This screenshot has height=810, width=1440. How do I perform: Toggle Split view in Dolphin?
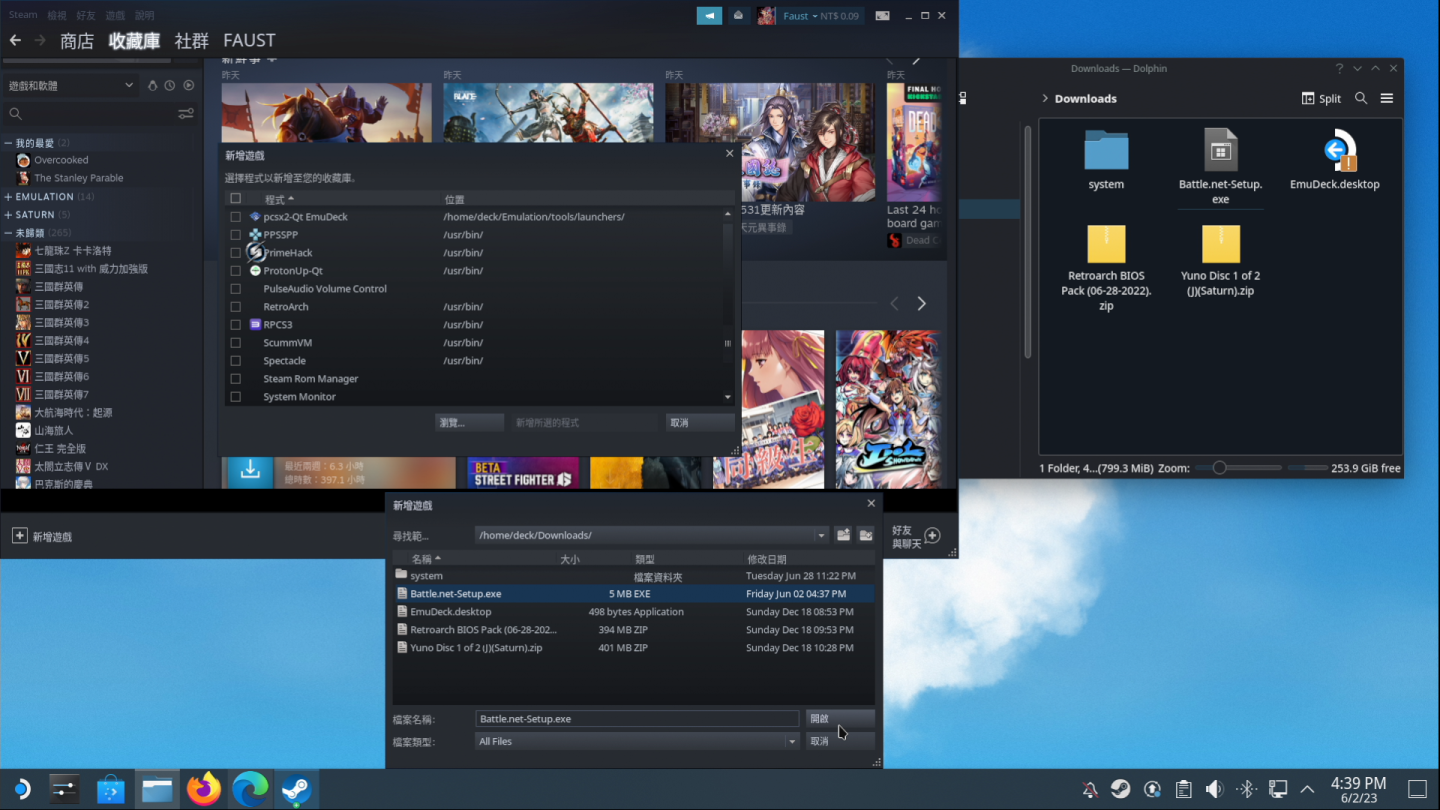pyautogui.click(x=1321, y=98)
